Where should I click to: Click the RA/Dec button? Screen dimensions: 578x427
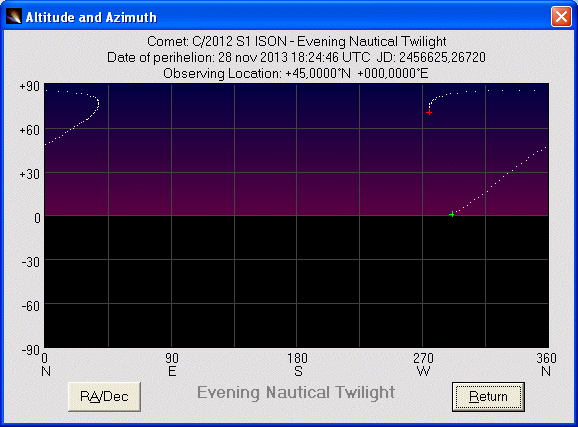pyautogui.click(x=104, y=396)
